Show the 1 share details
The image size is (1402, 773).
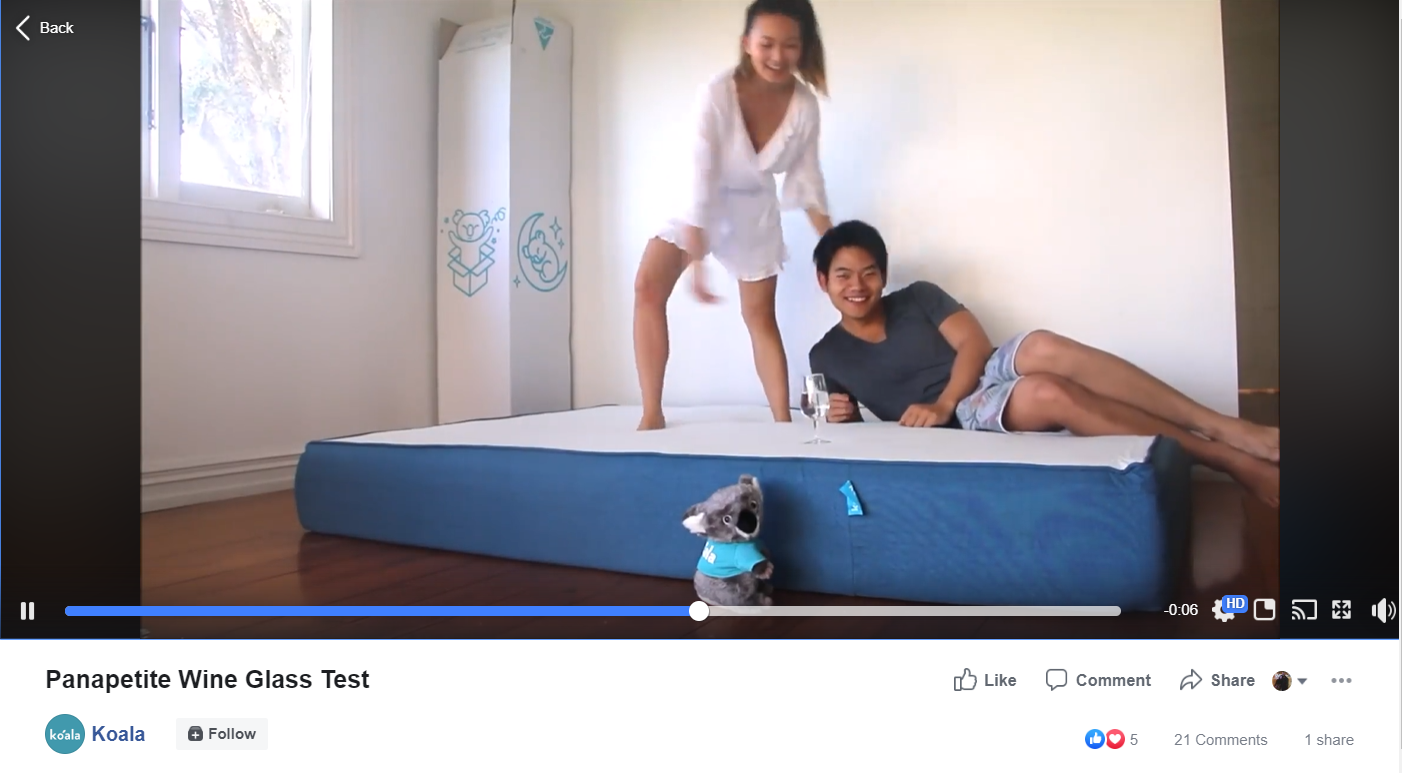[x=1329, y=740]
